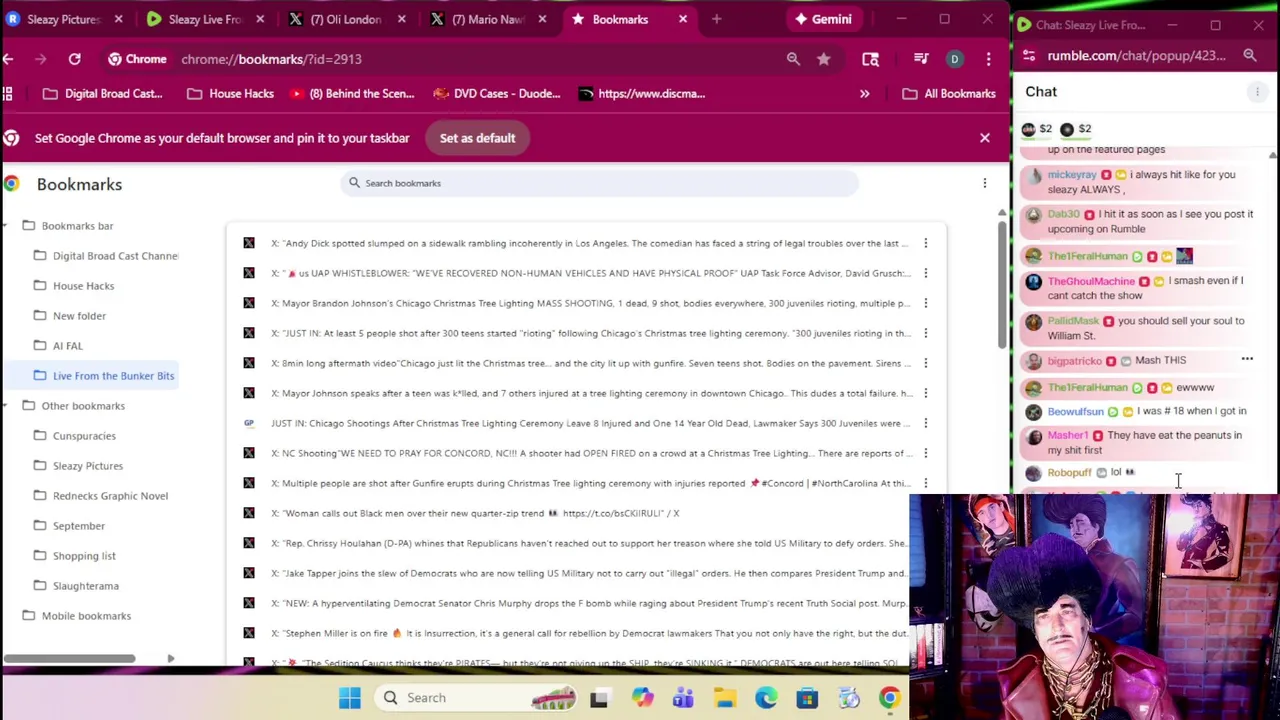Select the Shopping list folder
Viewport: 1280px width, 720px height.
(75, 556)
